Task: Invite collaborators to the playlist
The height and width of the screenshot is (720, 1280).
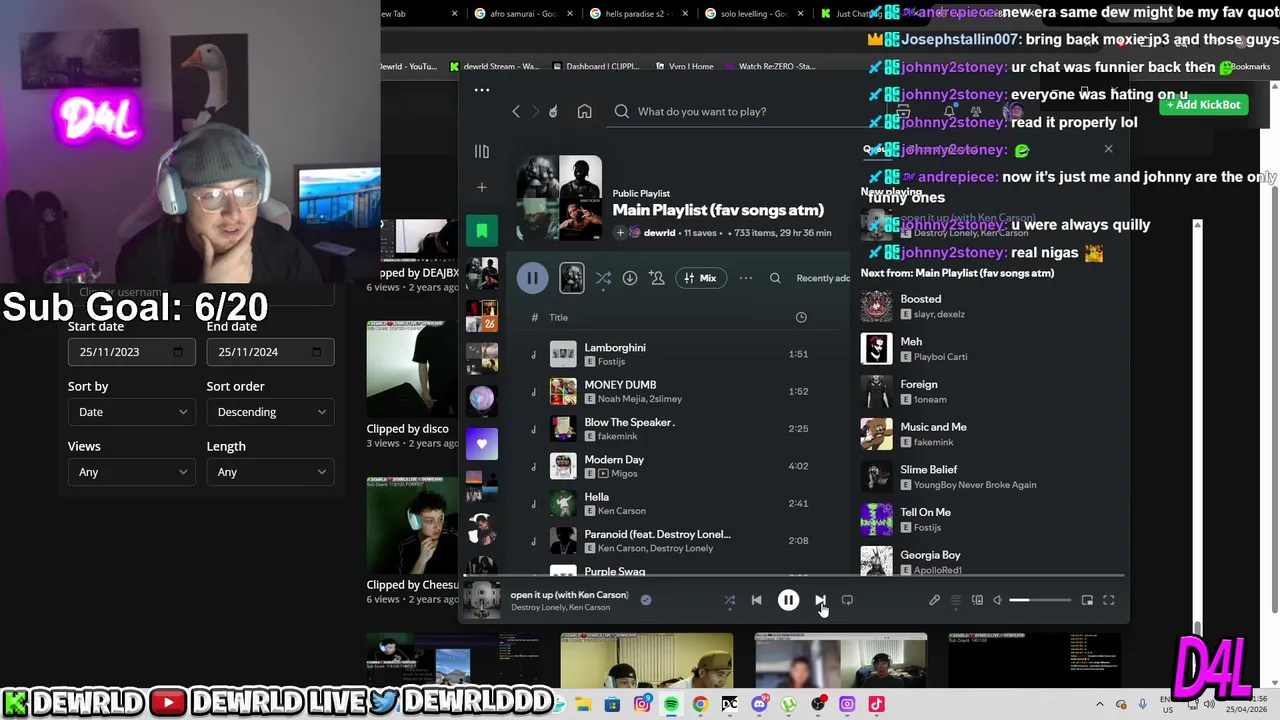Action: click(x=657, y=278)
